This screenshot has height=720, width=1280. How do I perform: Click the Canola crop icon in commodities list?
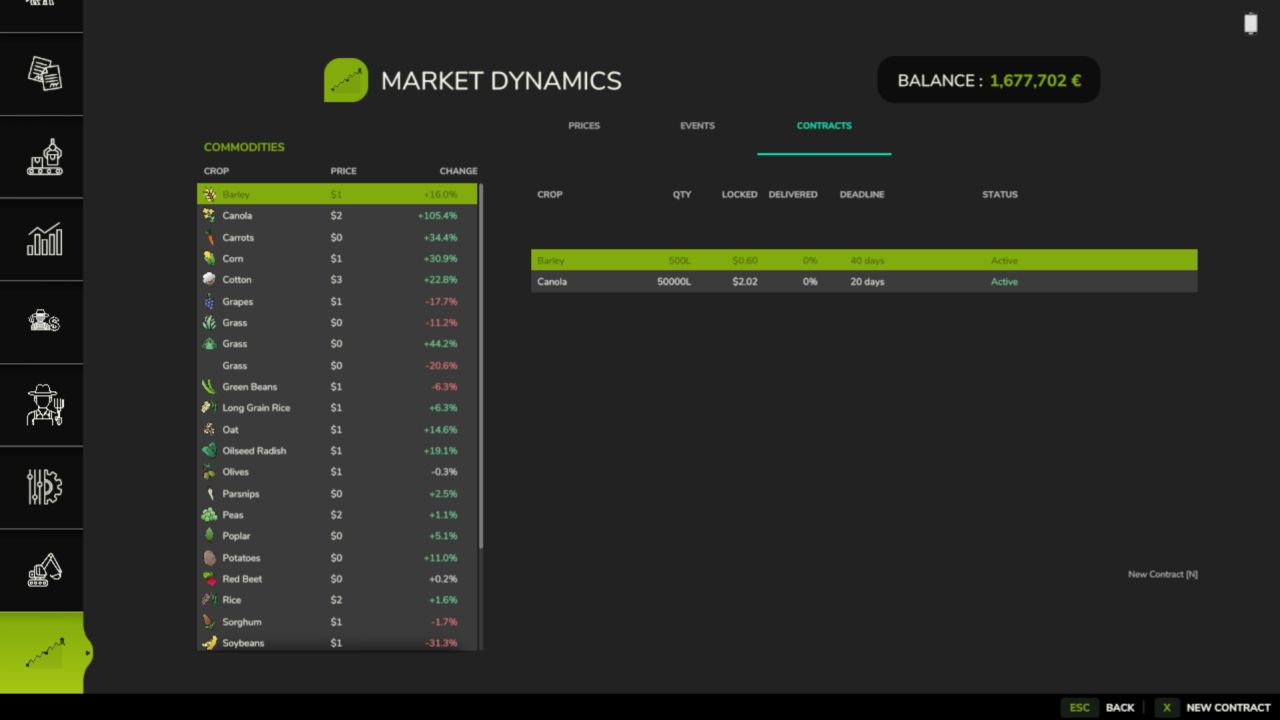pyautogui.click(x=209, y=215)
